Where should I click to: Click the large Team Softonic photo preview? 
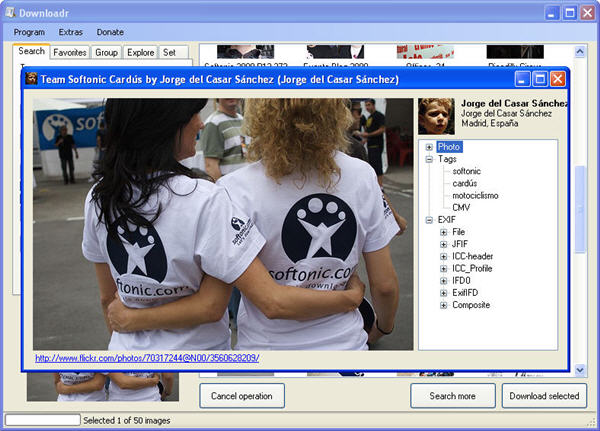coord(223,224)
